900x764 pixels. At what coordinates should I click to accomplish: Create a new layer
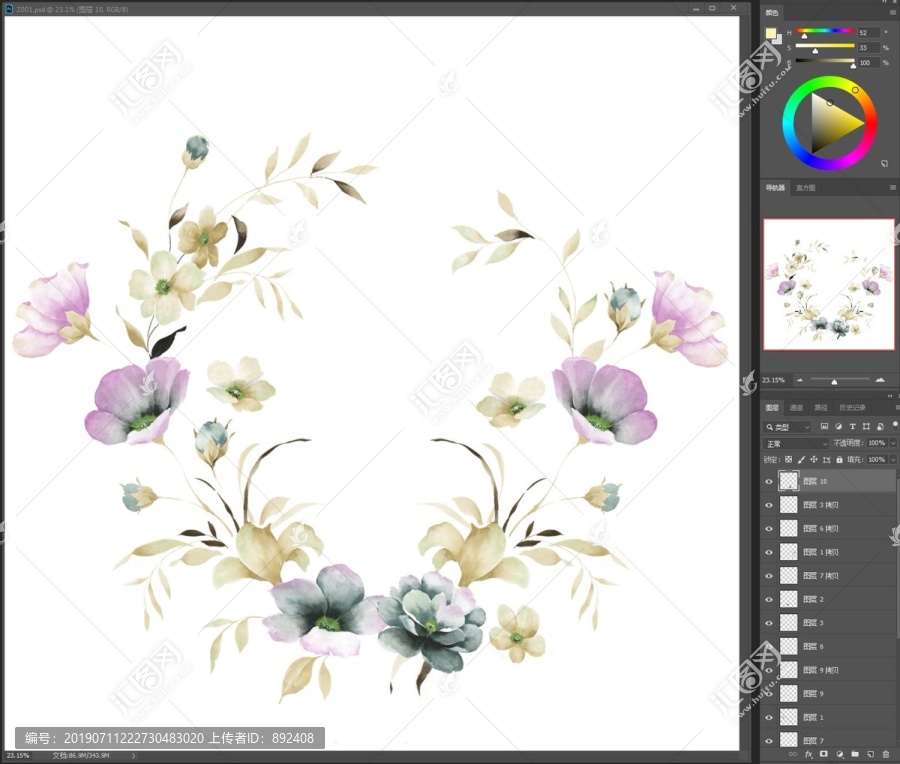pos(871,754)
